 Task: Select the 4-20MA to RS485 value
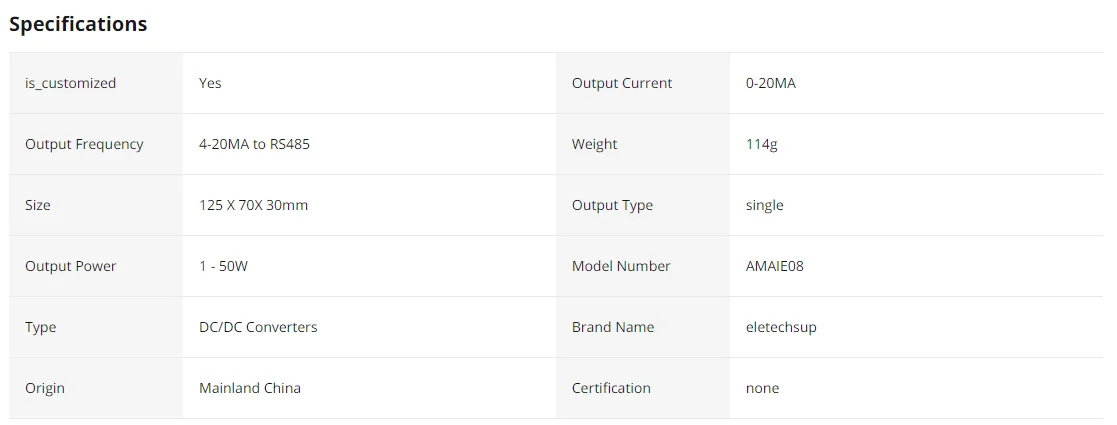(254, 144)
